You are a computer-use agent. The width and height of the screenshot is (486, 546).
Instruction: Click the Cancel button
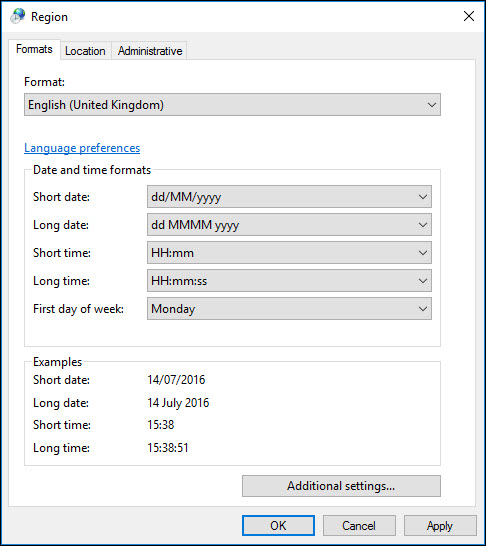(359, 525)
